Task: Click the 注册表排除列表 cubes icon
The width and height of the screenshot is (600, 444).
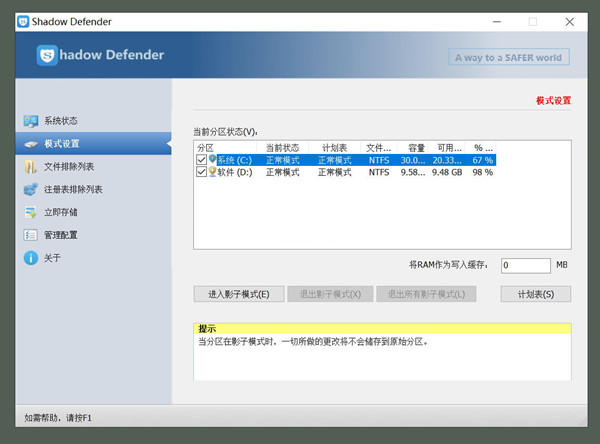Action: (x=31, y=189)
